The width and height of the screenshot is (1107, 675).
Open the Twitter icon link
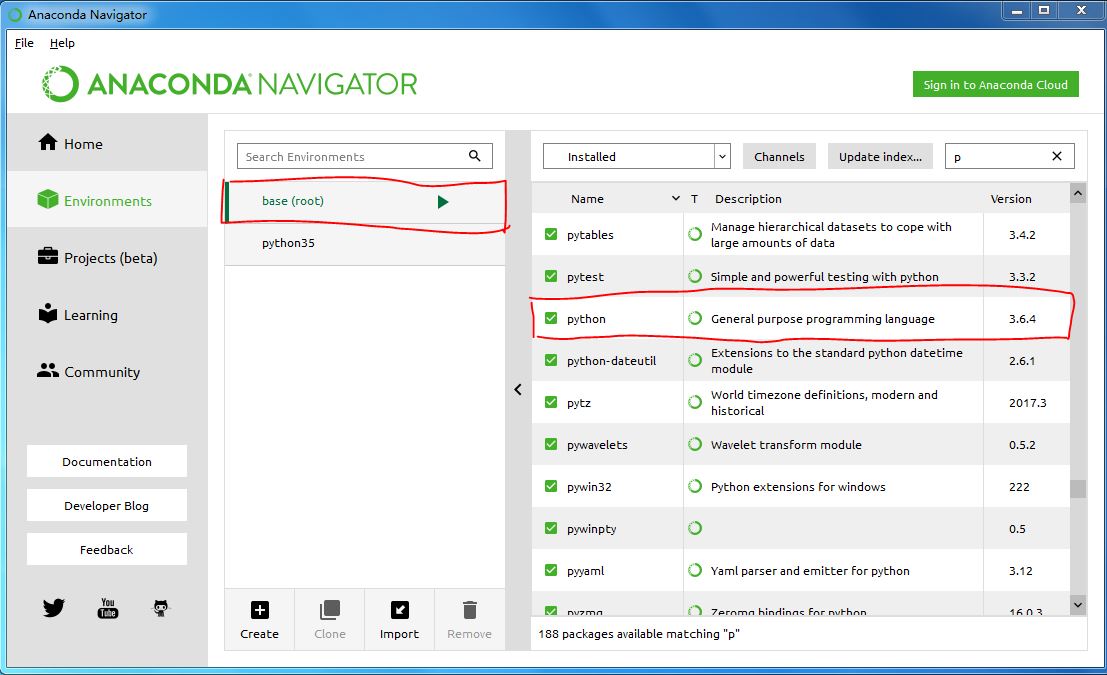coord(54,608)
